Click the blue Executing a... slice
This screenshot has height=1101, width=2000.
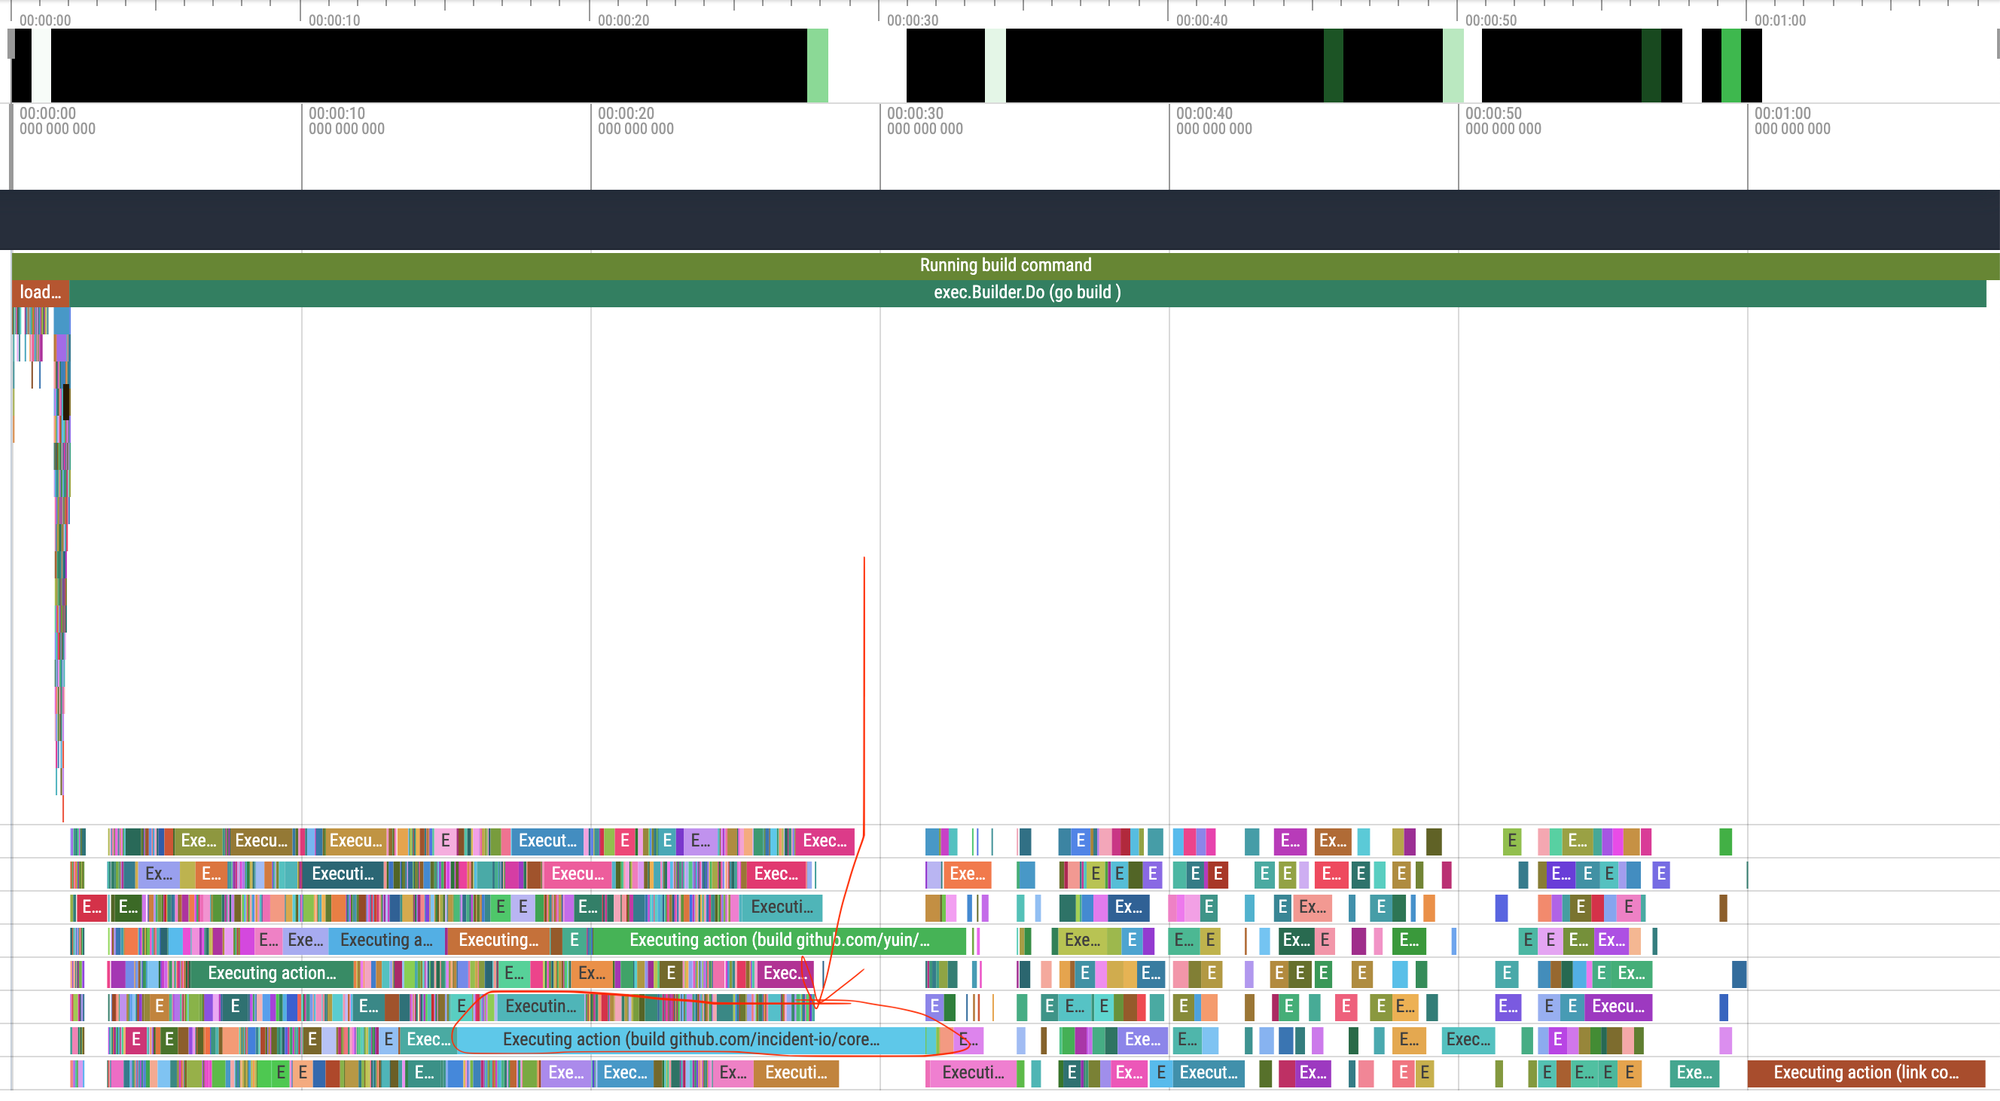tap(386, 941)
